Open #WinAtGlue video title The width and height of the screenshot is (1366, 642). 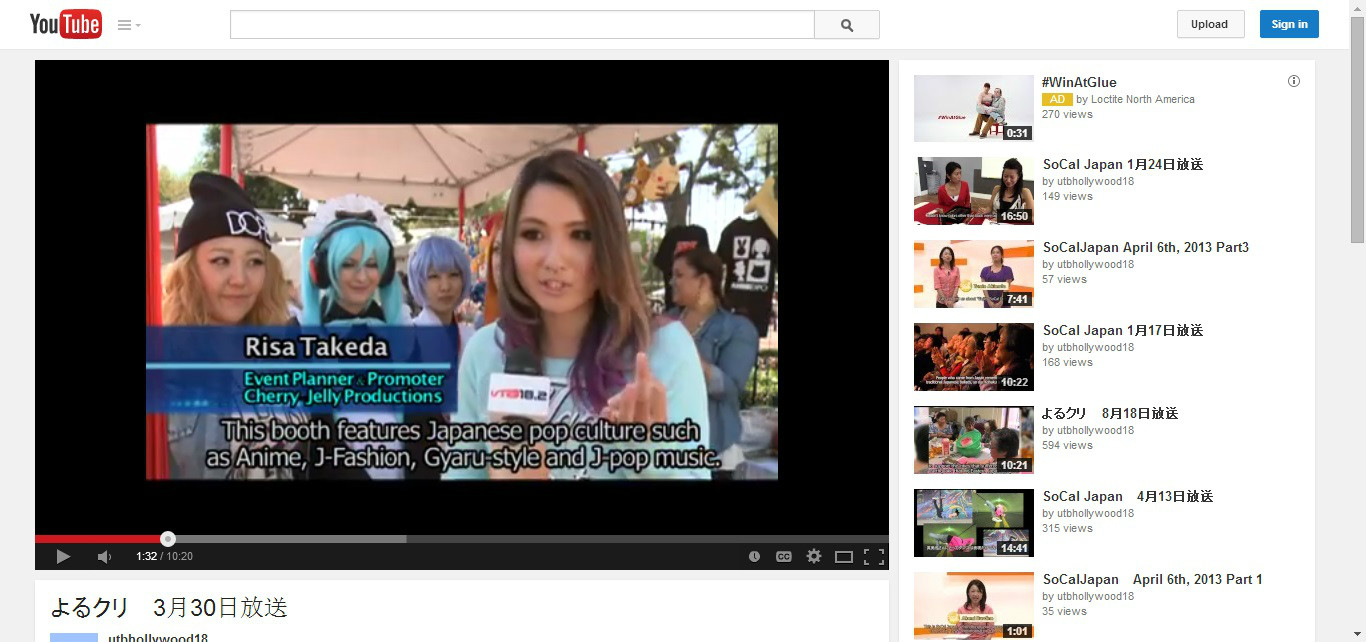(1079, 82)
